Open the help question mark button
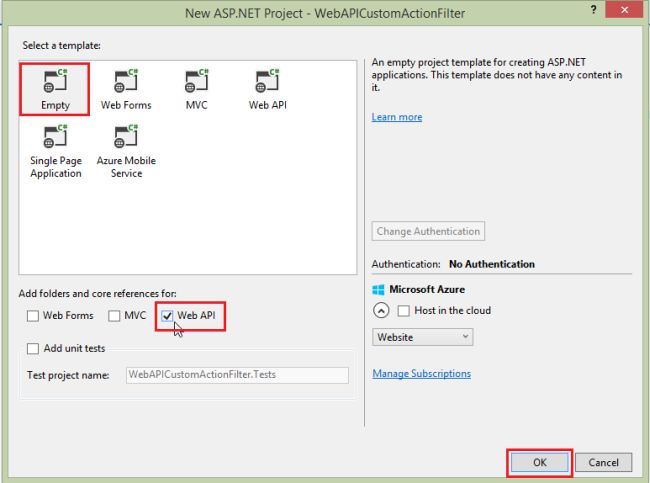 (x=593, y=10)
